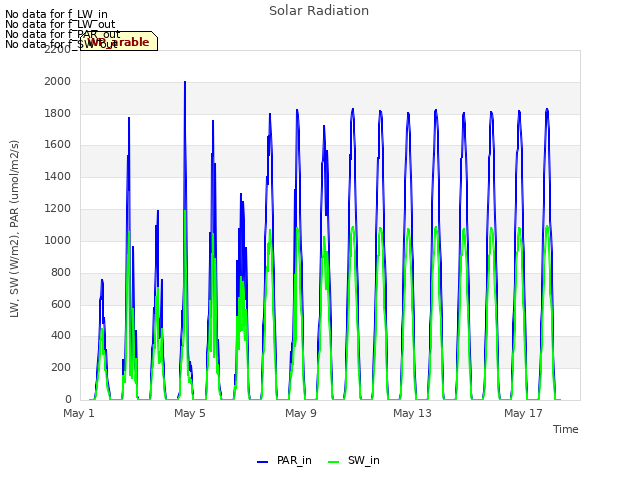Click the 'No data for f_PAR_out' message
This screenshot has height=480, width=640.
pyautogui.click(x=62, y=34)
